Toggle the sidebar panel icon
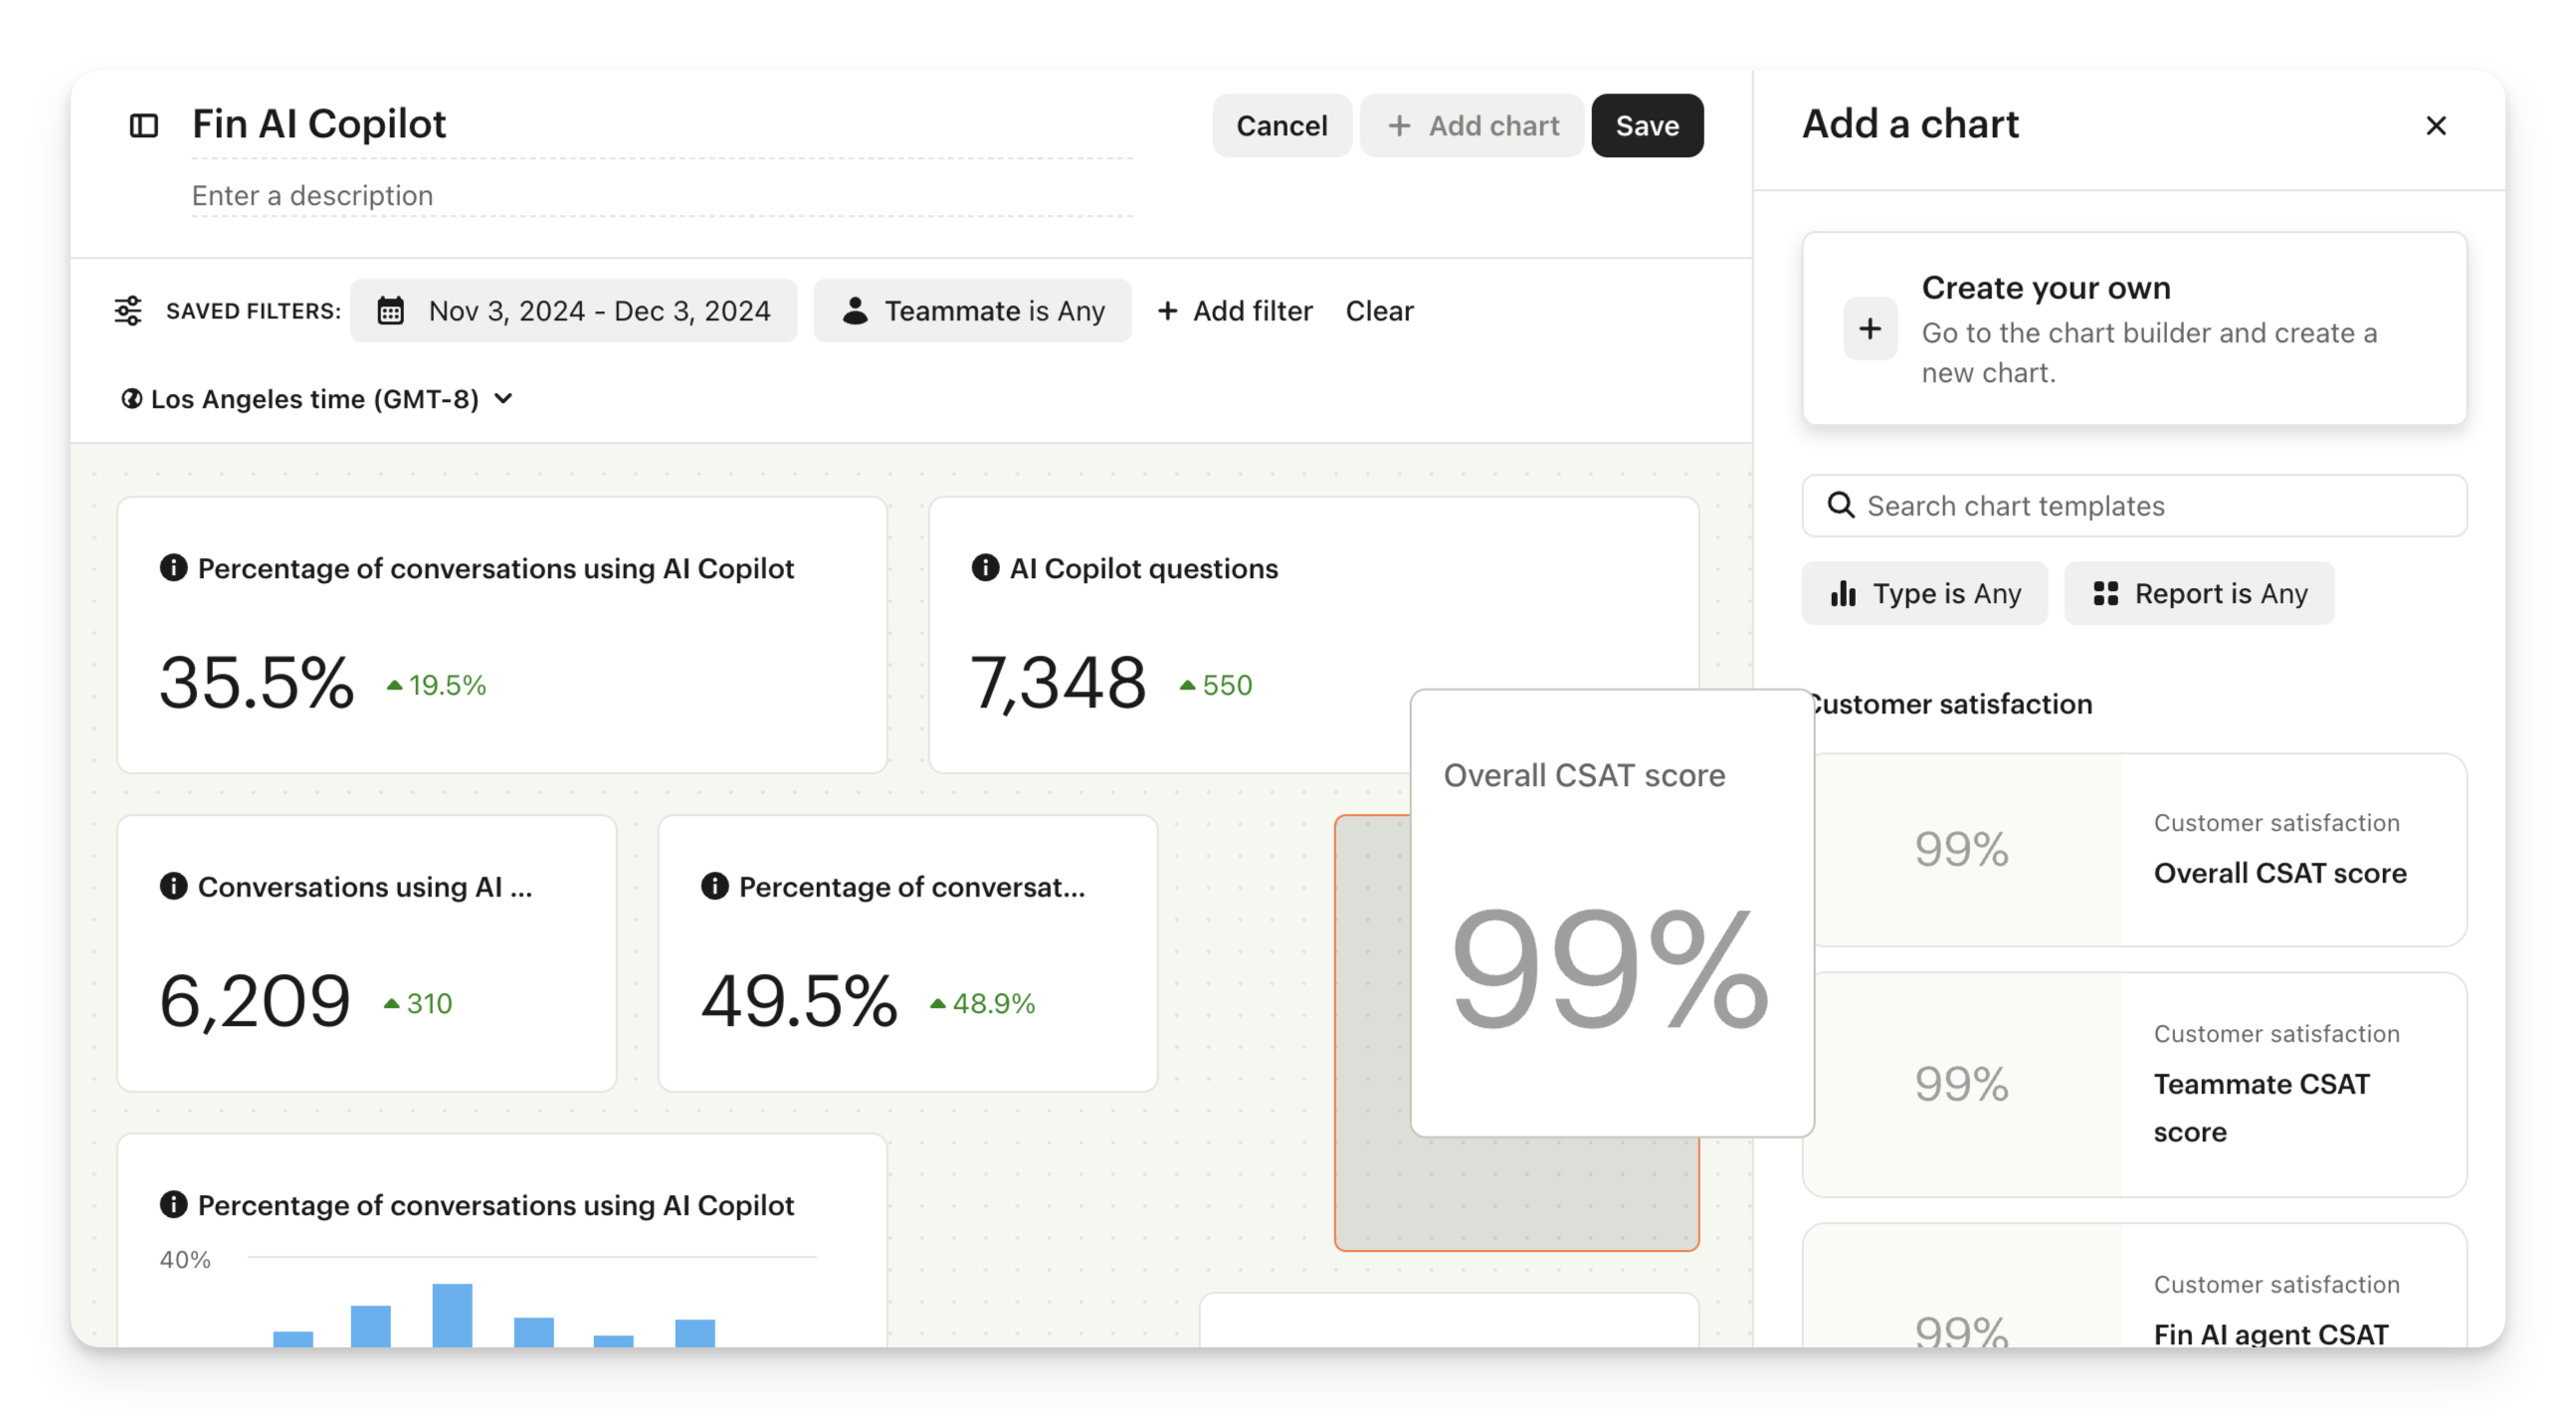Screen dimensions: 2576x1418 pos(144,125)
